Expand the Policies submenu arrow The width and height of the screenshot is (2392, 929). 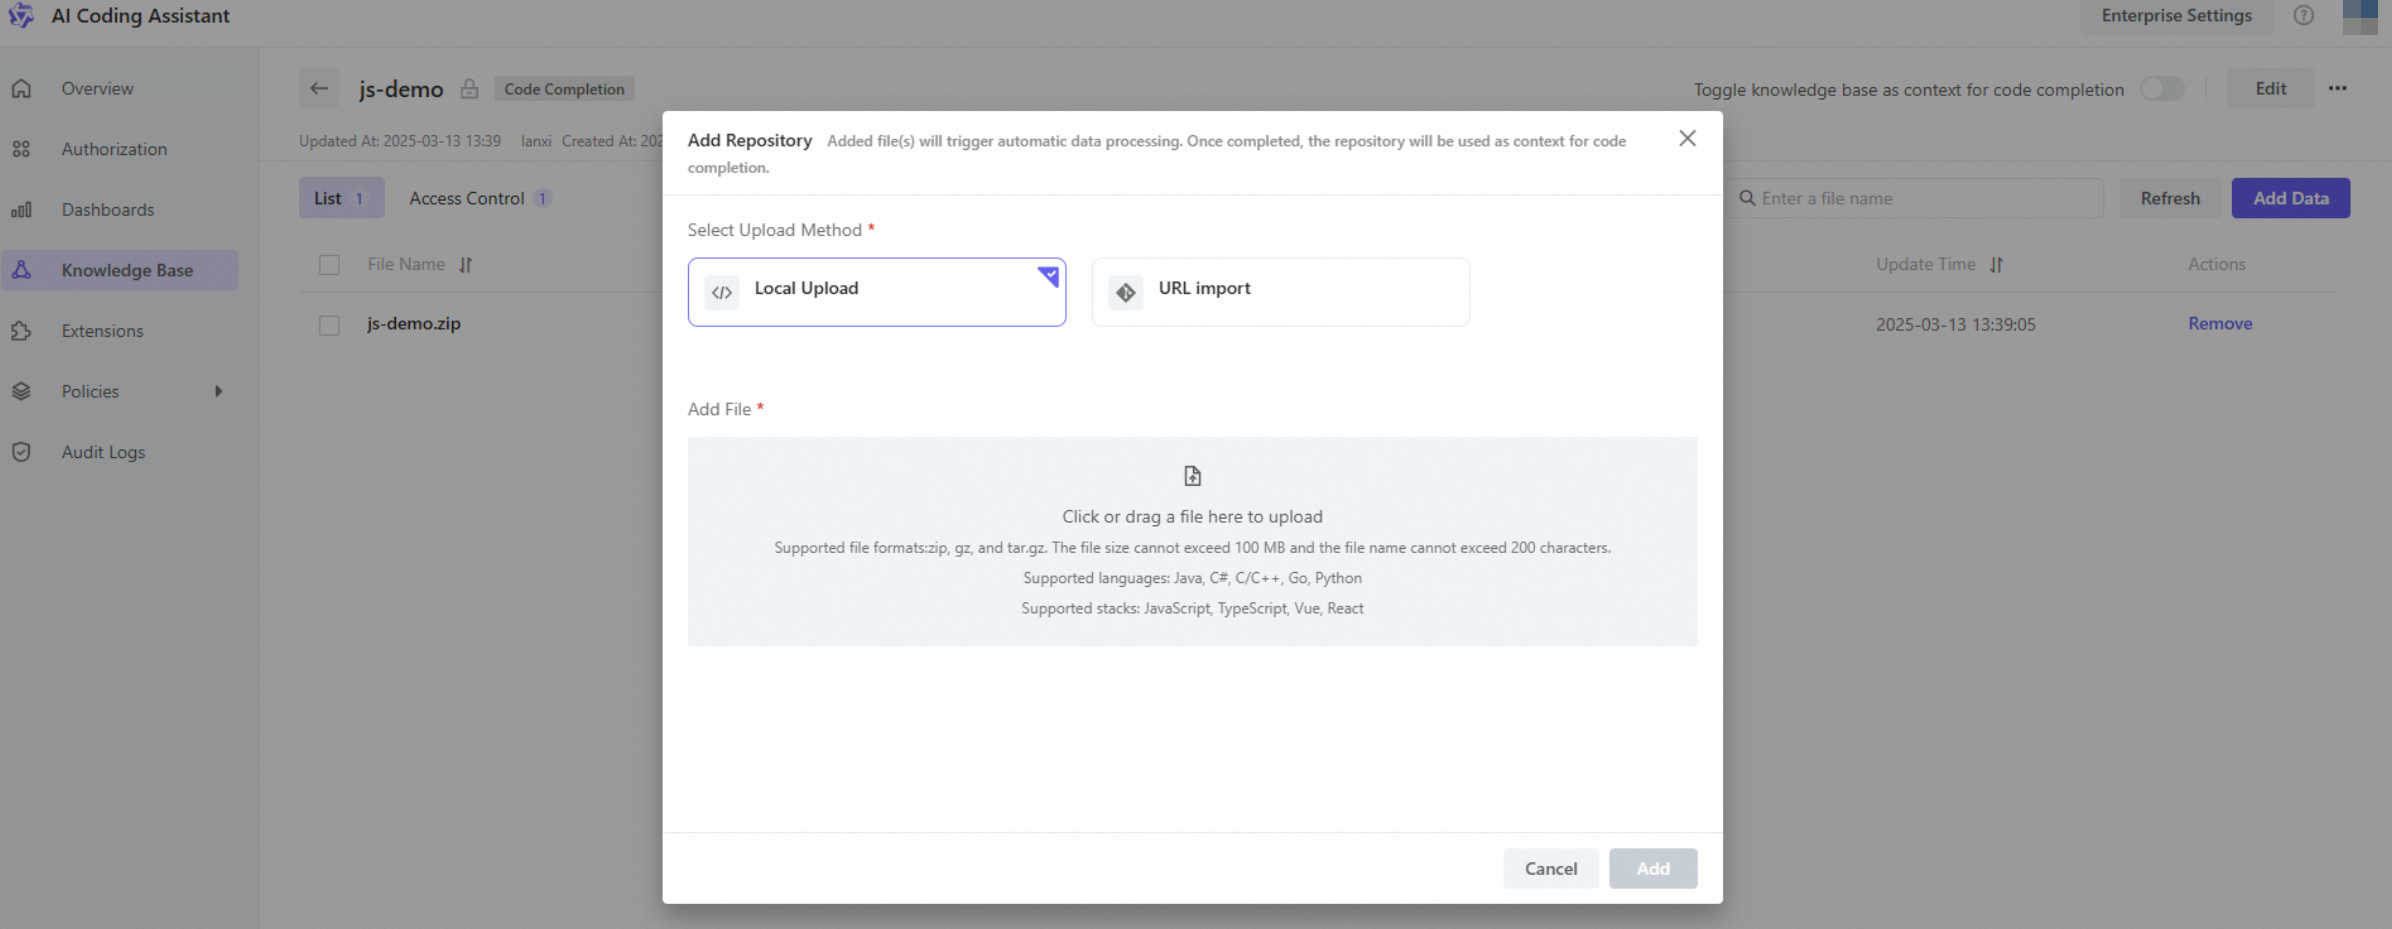(x=218, y=391)
